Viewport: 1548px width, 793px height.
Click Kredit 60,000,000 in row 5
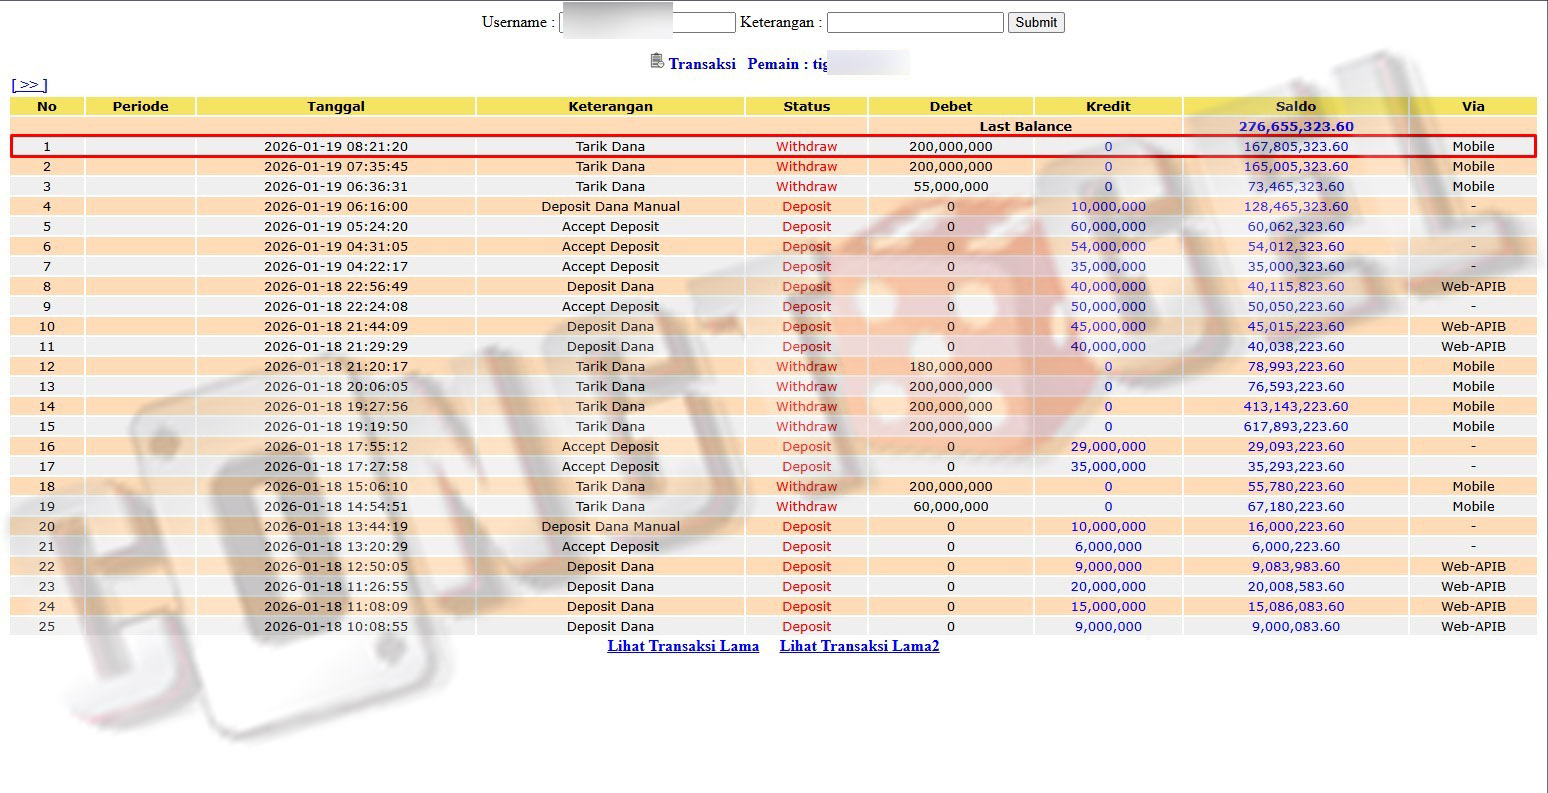(x=1108, y=226)
